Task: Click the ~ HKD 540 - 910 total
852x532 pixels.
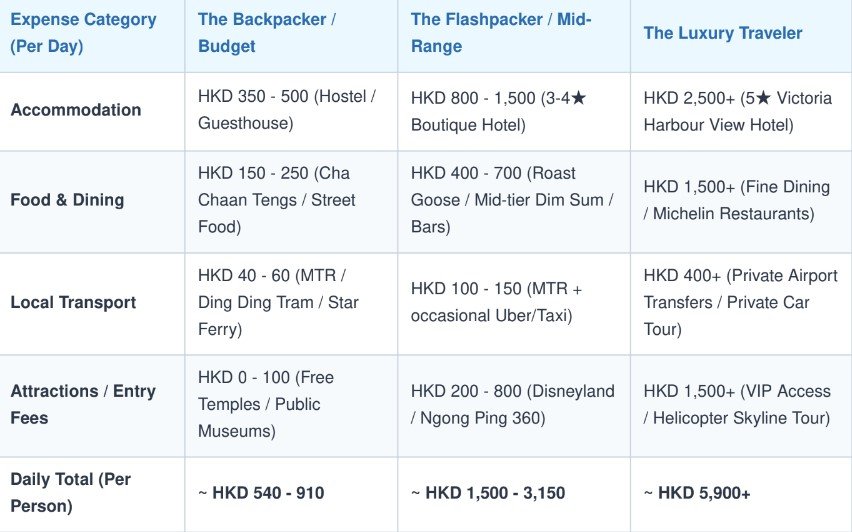Action: point(261,493)
